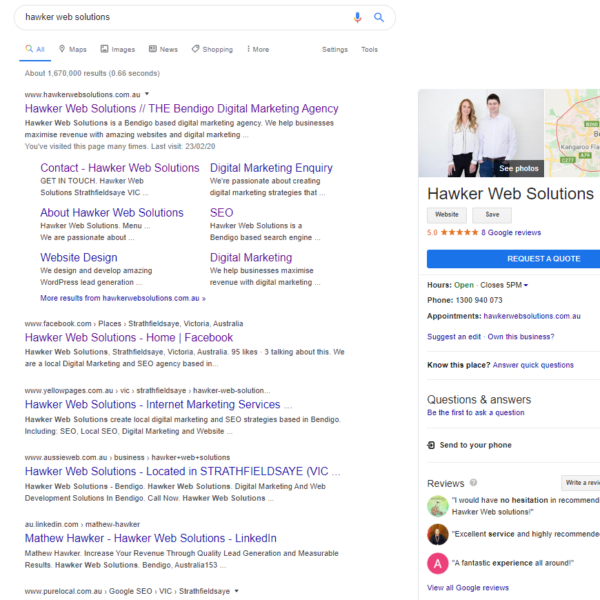Image resolution: width=600 pixels, height=600 pixels.
Task: Open the Digital Marketing Enquiry sitelink
Action: tap(271, 168)
